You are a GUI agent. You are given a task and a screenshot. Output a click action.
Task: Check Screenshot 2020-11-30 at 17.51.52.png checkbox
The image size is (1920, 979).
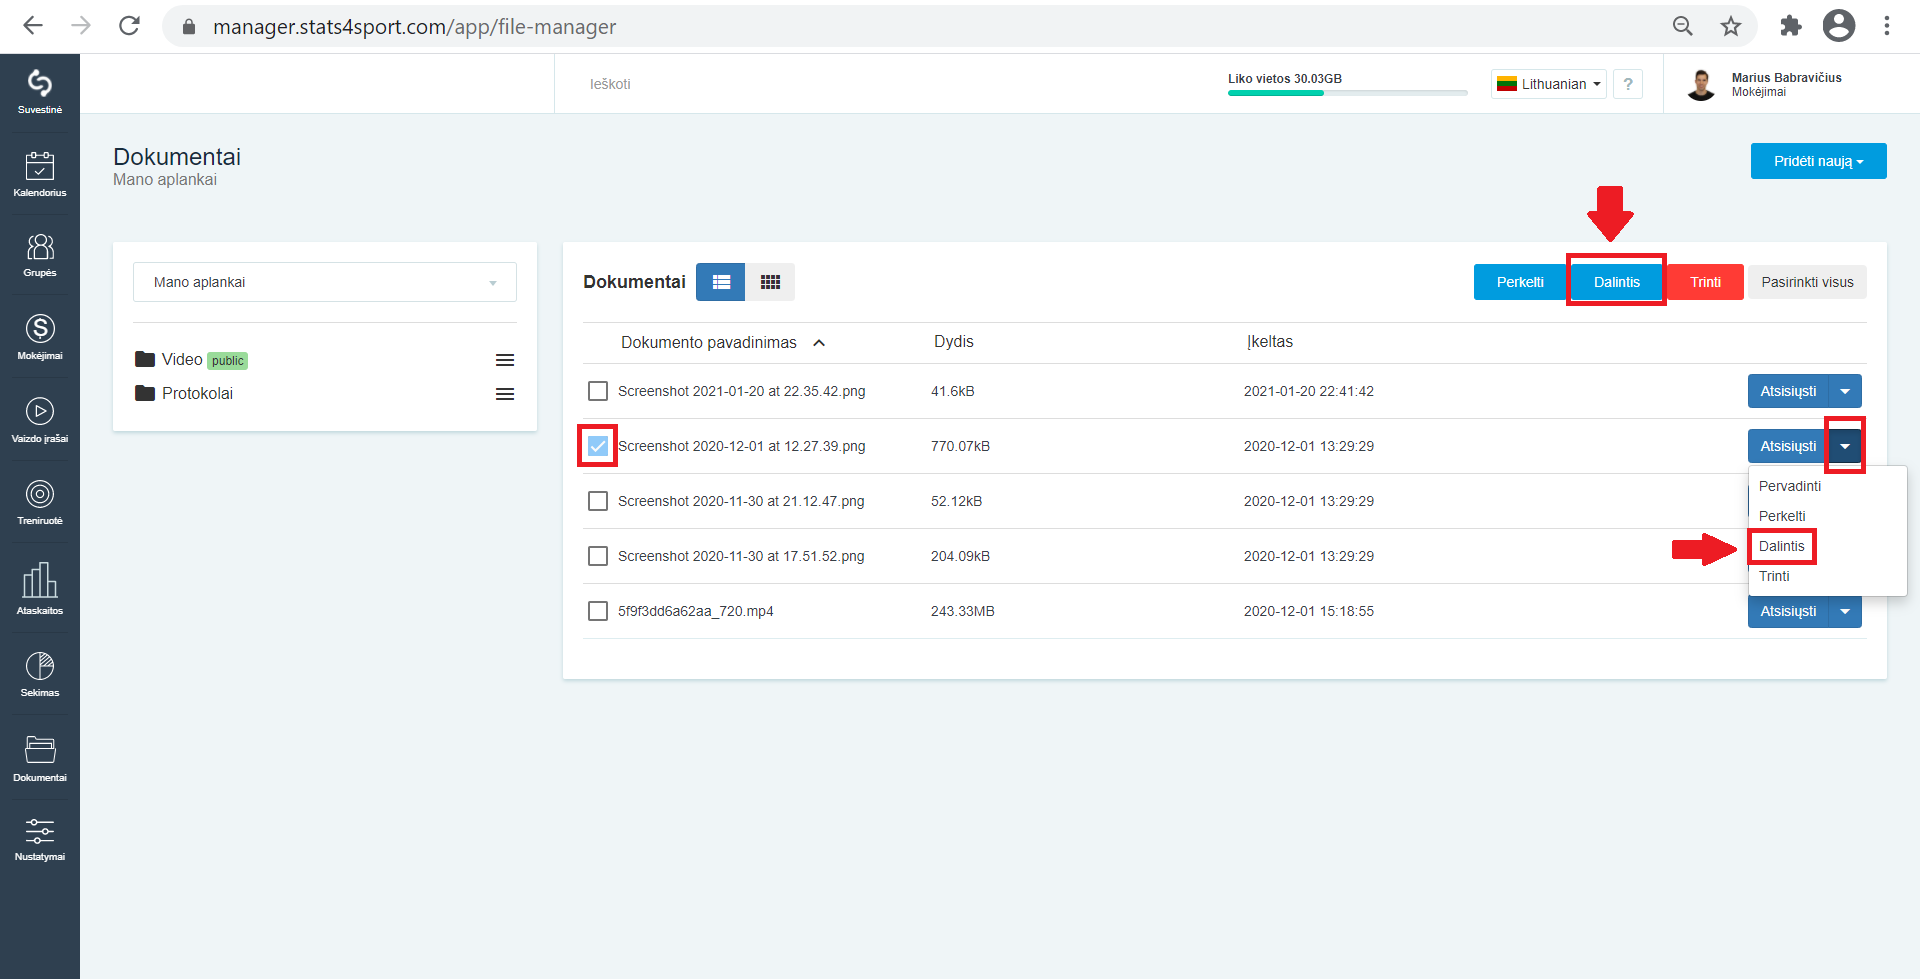[598, 556]
